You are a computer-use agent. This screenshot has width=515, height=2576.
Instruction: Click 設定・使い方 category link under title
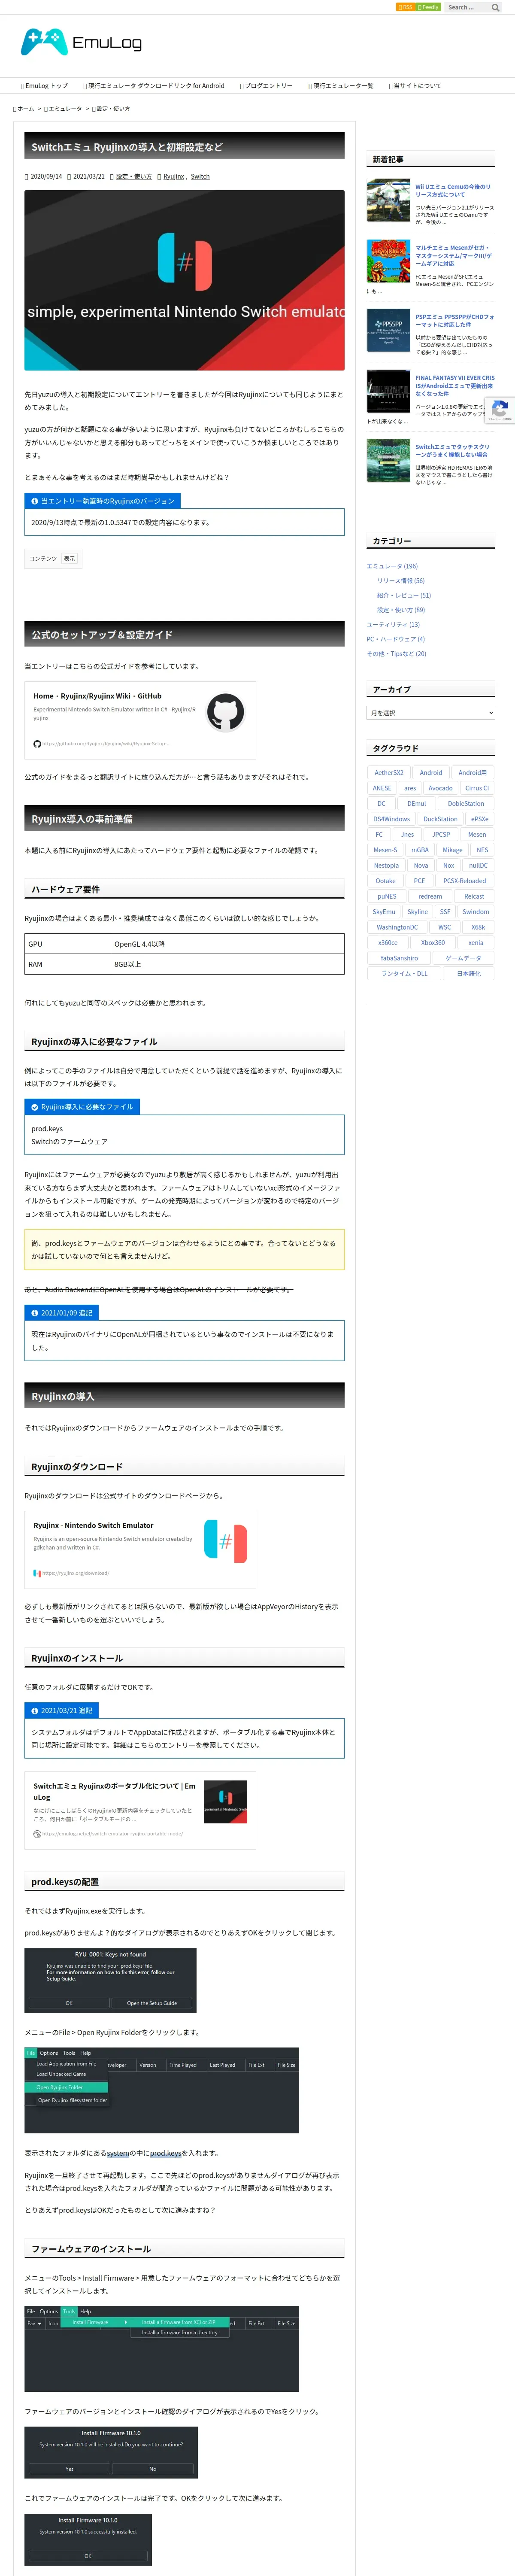[x=134, y=176]
